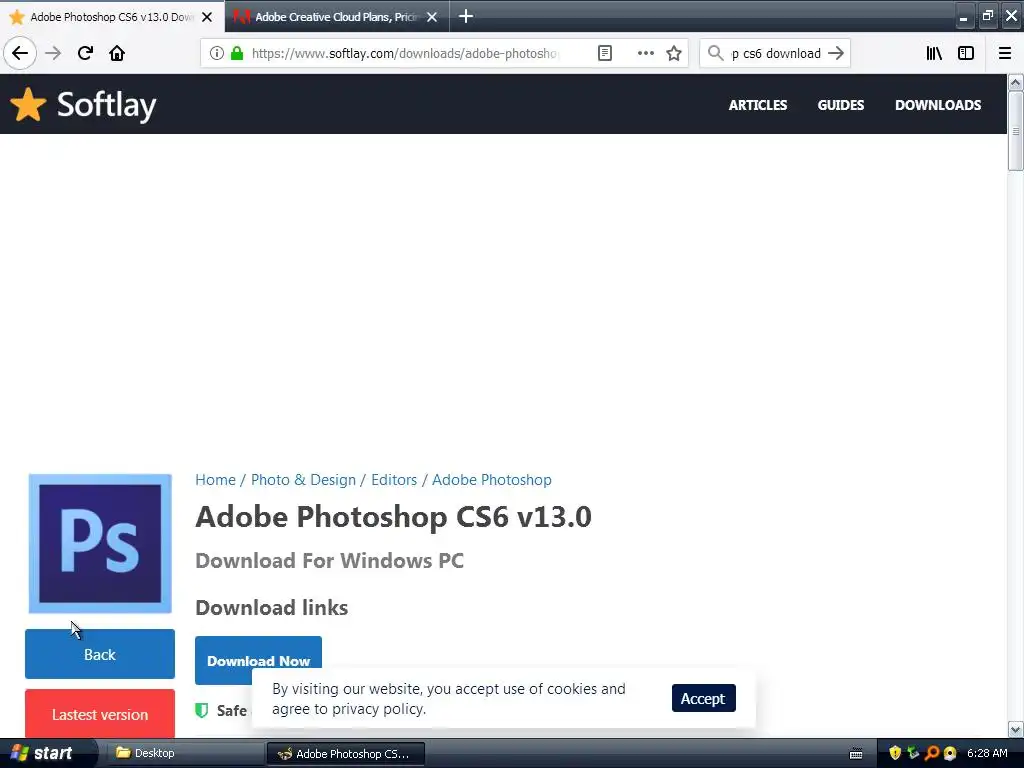This screenshot has height=768, width=1024.
Task: Accept the cookies notice
Action: point(703,698)
